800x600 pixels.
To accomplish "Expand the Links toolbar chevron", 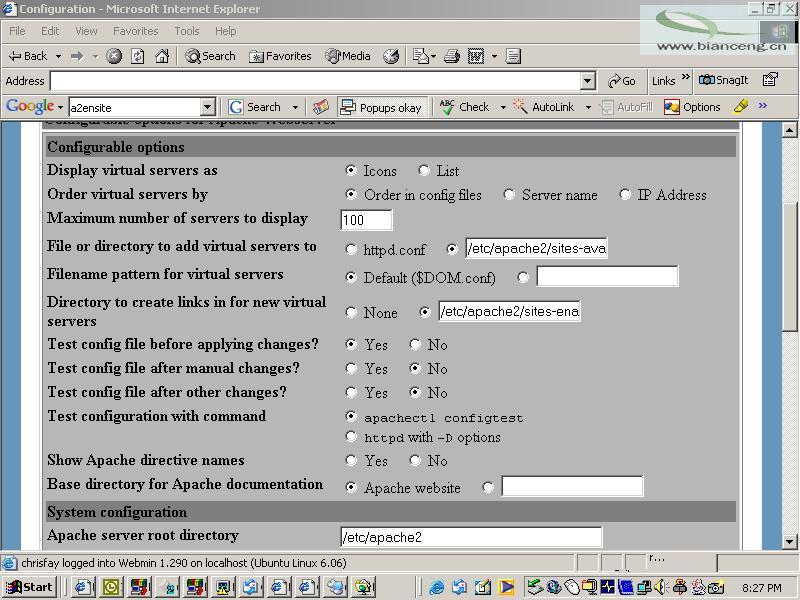I will point(686,78).
